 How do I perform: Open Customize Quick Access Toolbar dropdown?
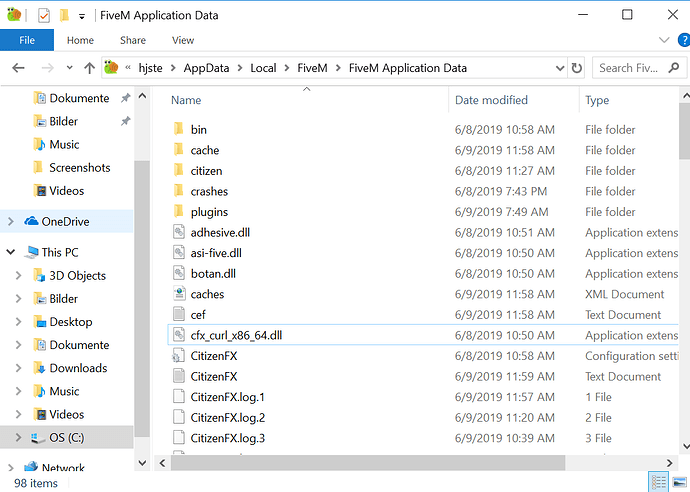click(82, 16)
